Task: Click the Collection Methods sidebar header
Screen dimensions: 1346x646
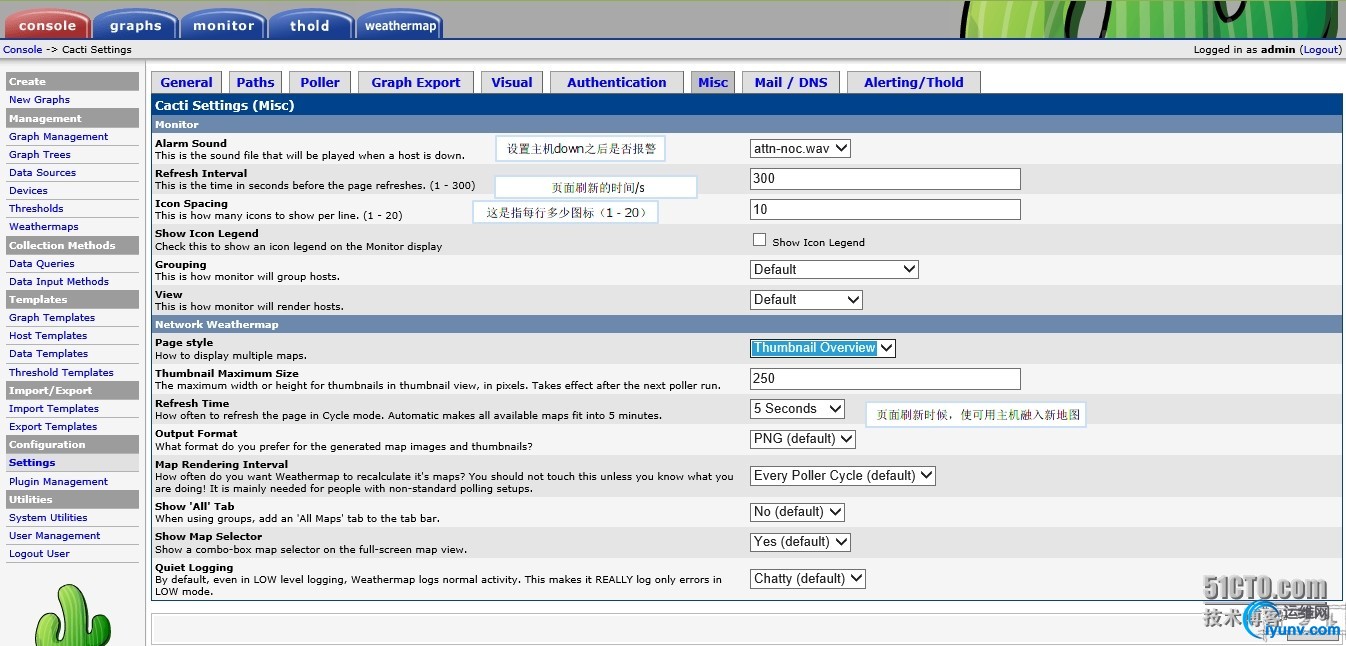Action: pos(72,246)
